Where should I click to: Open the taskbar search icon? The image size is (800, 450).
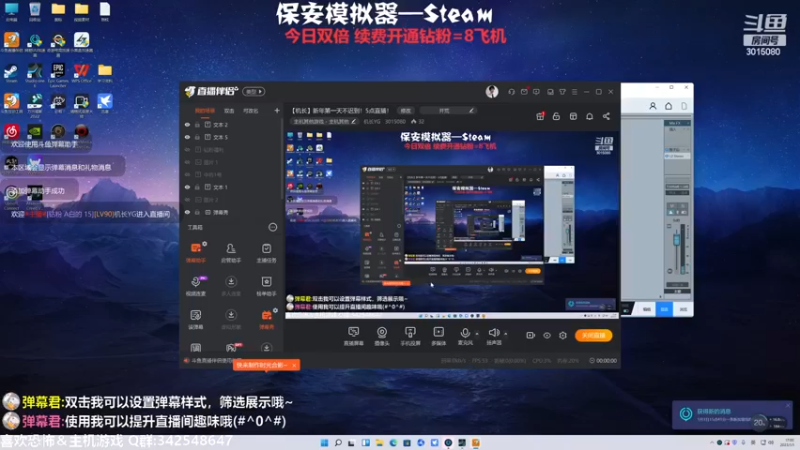click(338, 443)
